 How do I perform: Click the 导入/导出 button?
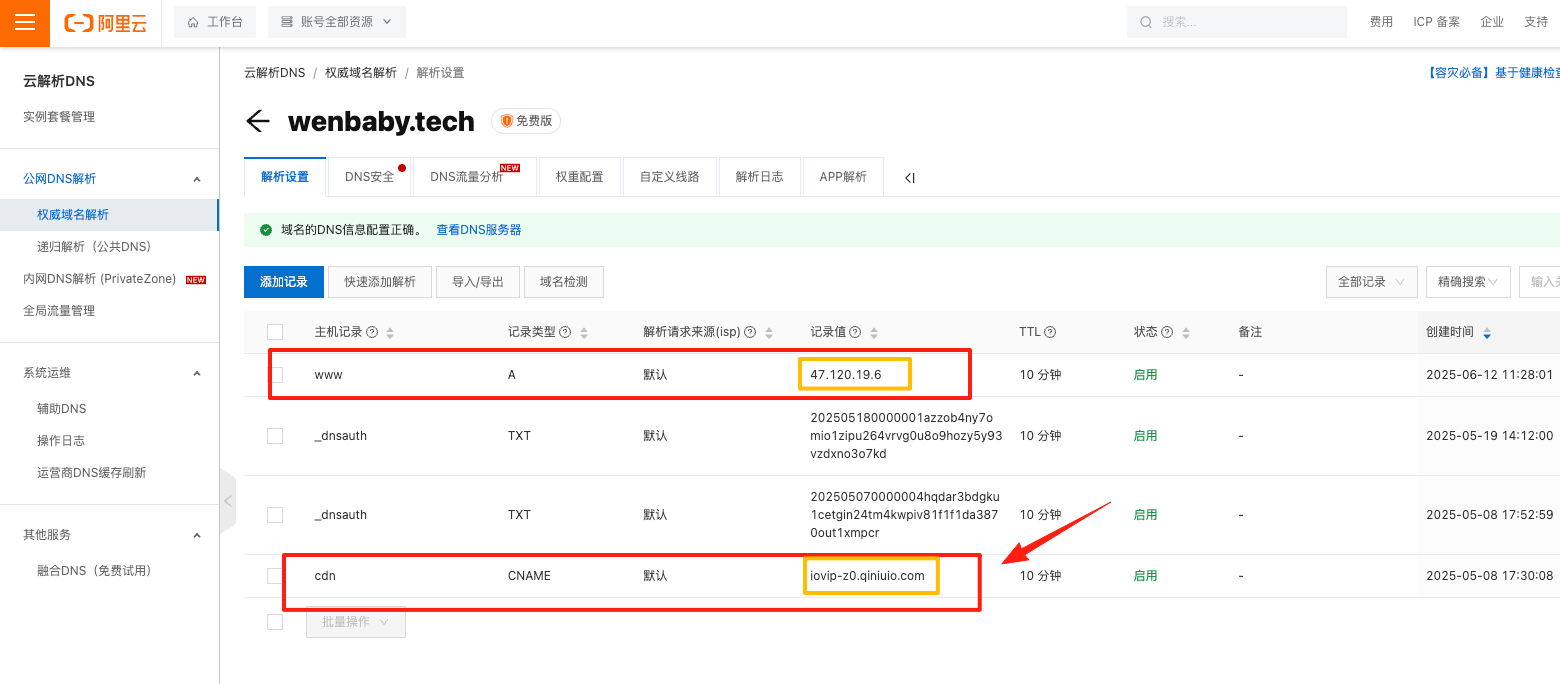[478, 282]
